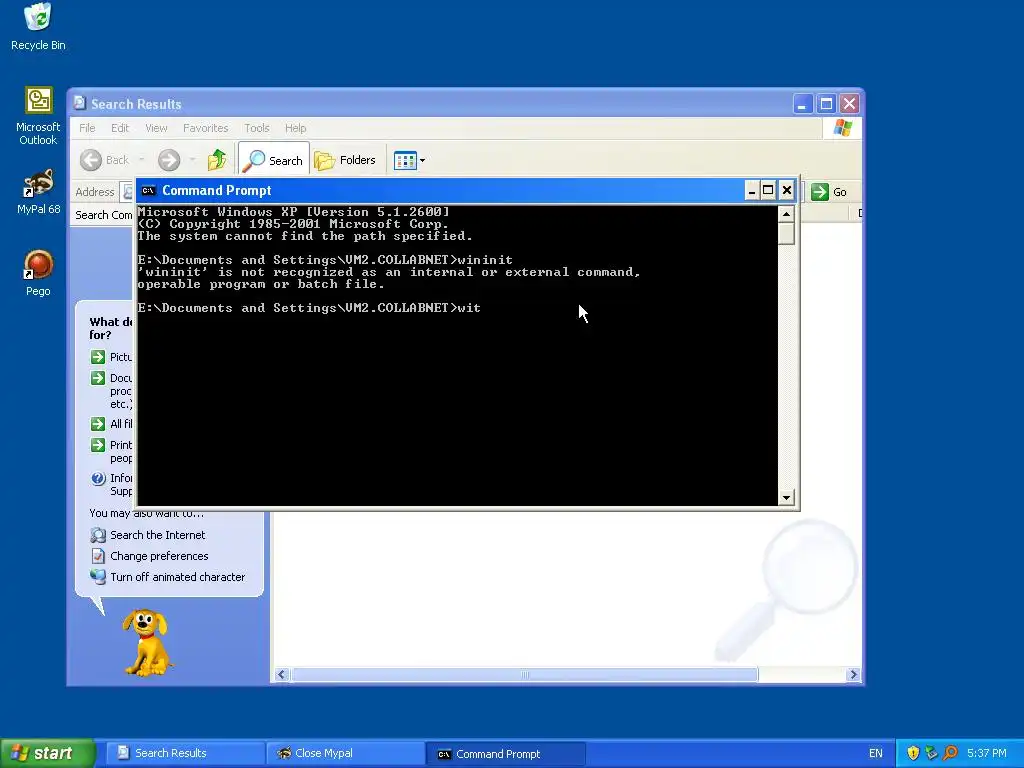Image resolution: width=1024 pixels, height=768 pixels.
Task: Minimize the Command Prompt window
Action: (x=752, y=191)
